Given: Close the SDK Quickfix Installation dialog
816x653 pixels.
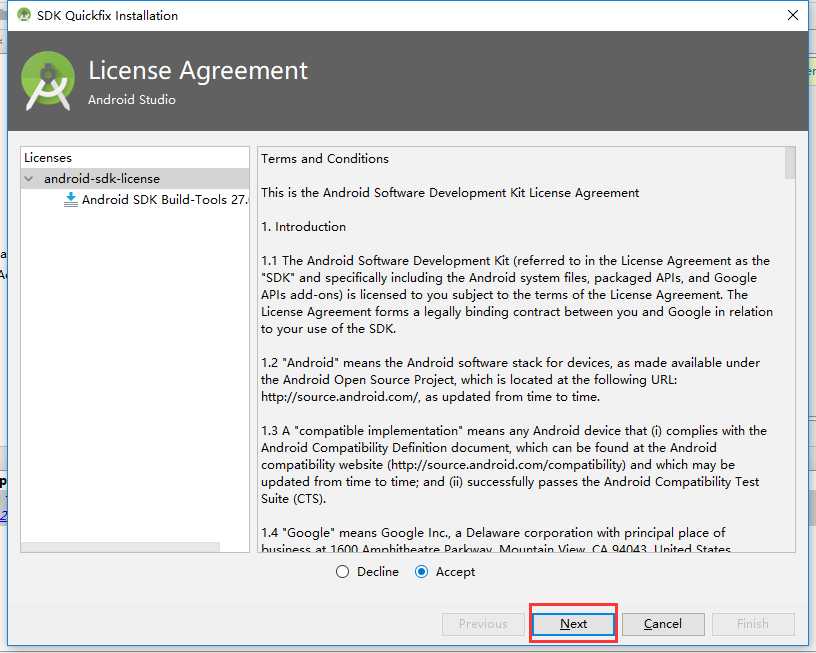Looking at the screenshot, I should 793,15.
